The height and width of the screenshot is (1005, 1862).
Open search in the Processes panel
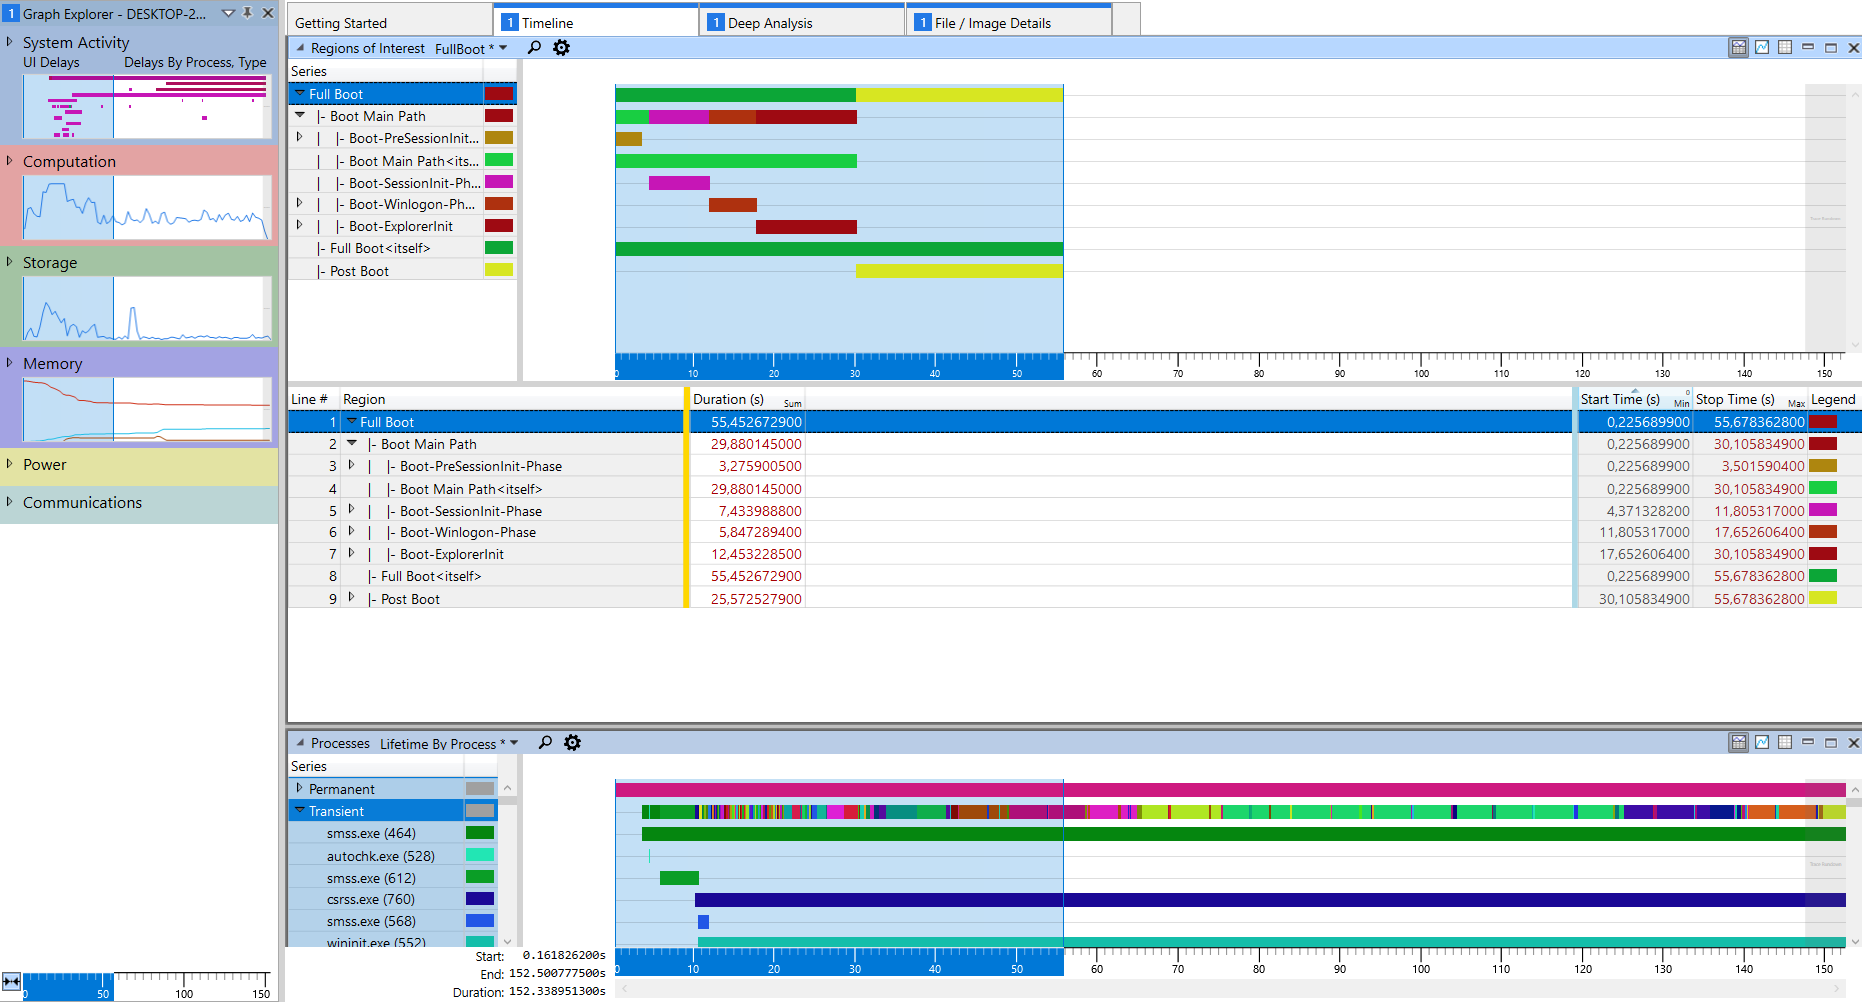tap(545, 743)
